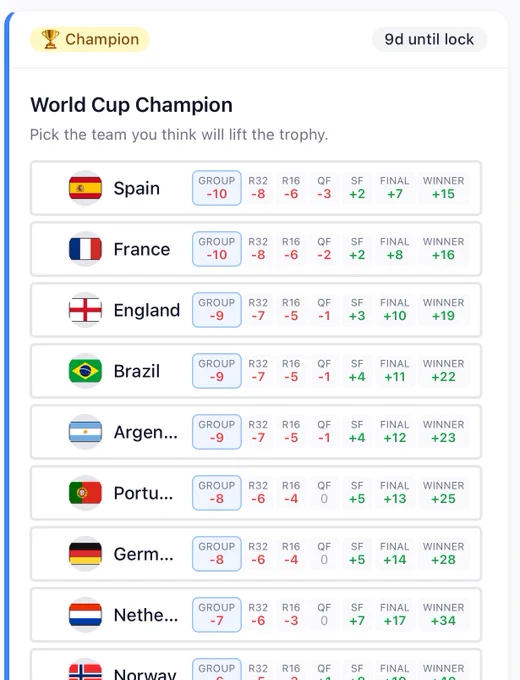Choose the England flag icon
This screenshot has height=680, width=520.
pyautogui.click(x=85, y=310)
